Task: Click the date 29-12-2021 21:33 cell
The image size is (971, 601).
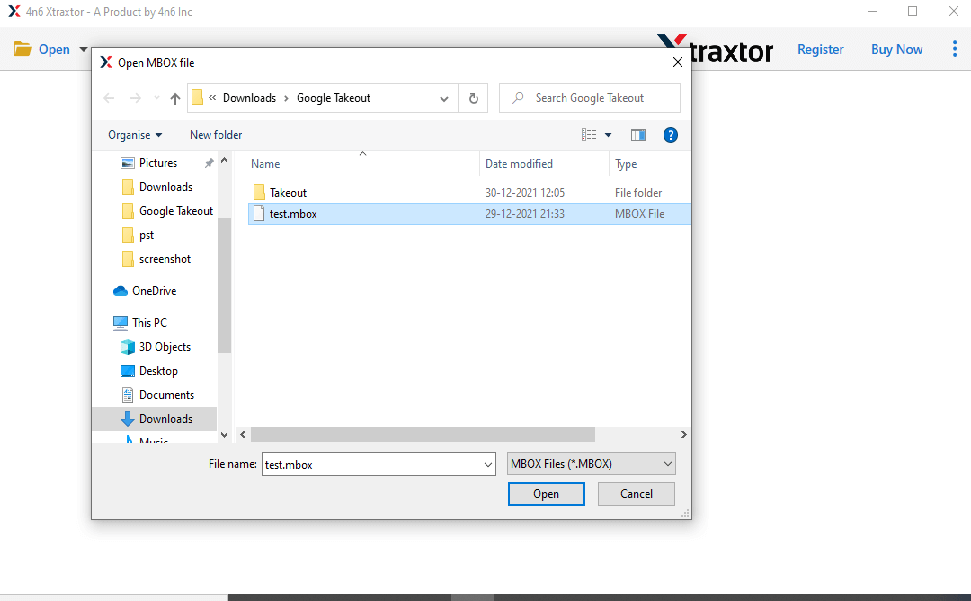Action: pos(525,214)
